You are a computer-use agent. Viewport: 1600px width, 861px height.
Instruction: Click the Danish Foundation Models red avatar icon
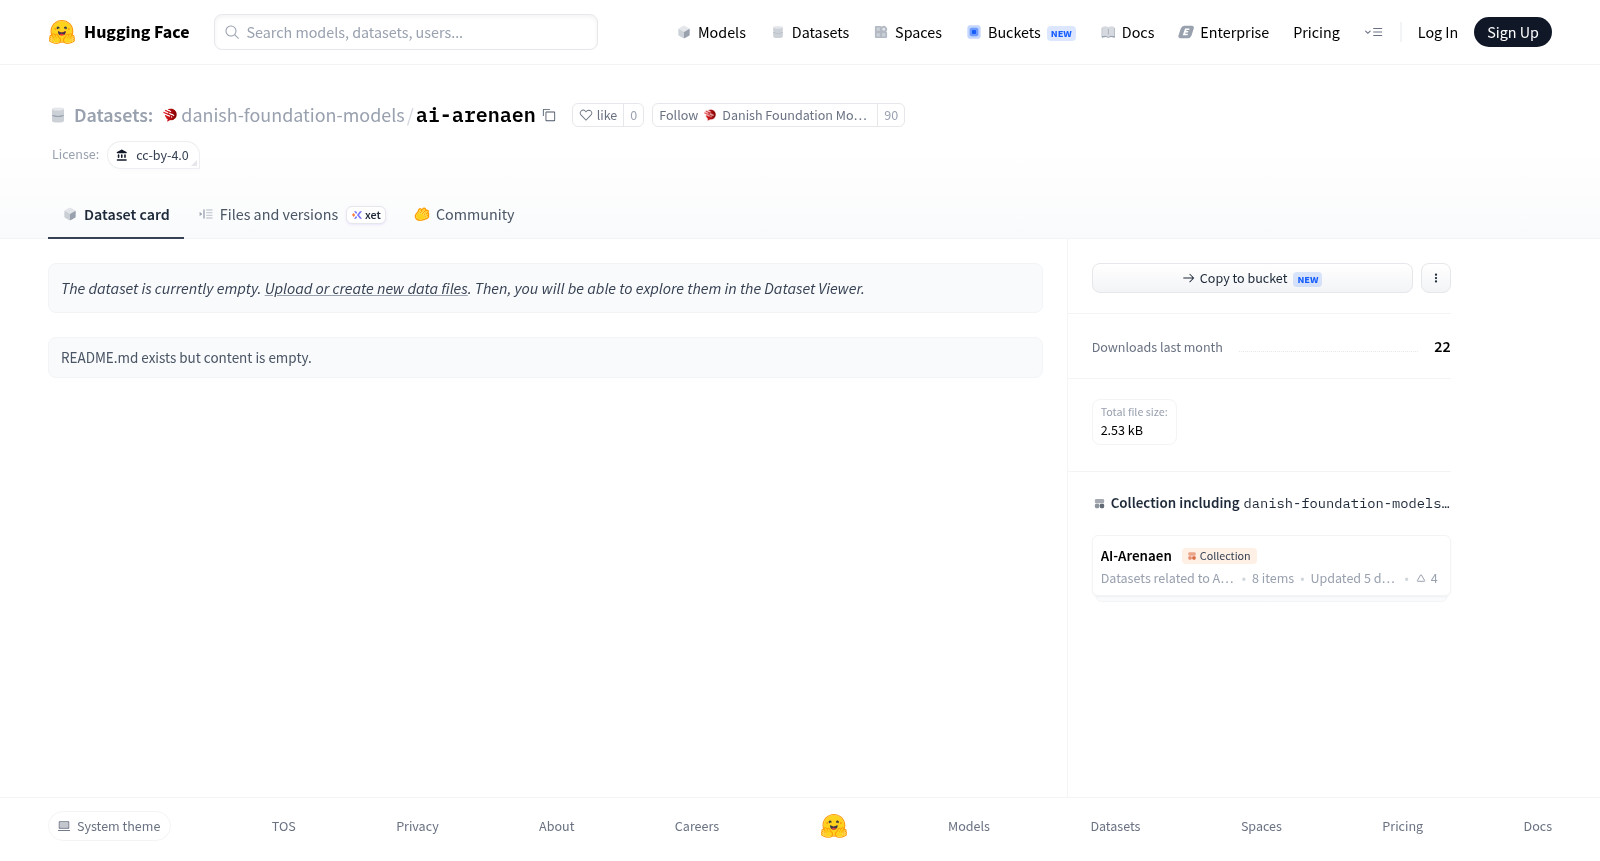[x=711, y=115]
